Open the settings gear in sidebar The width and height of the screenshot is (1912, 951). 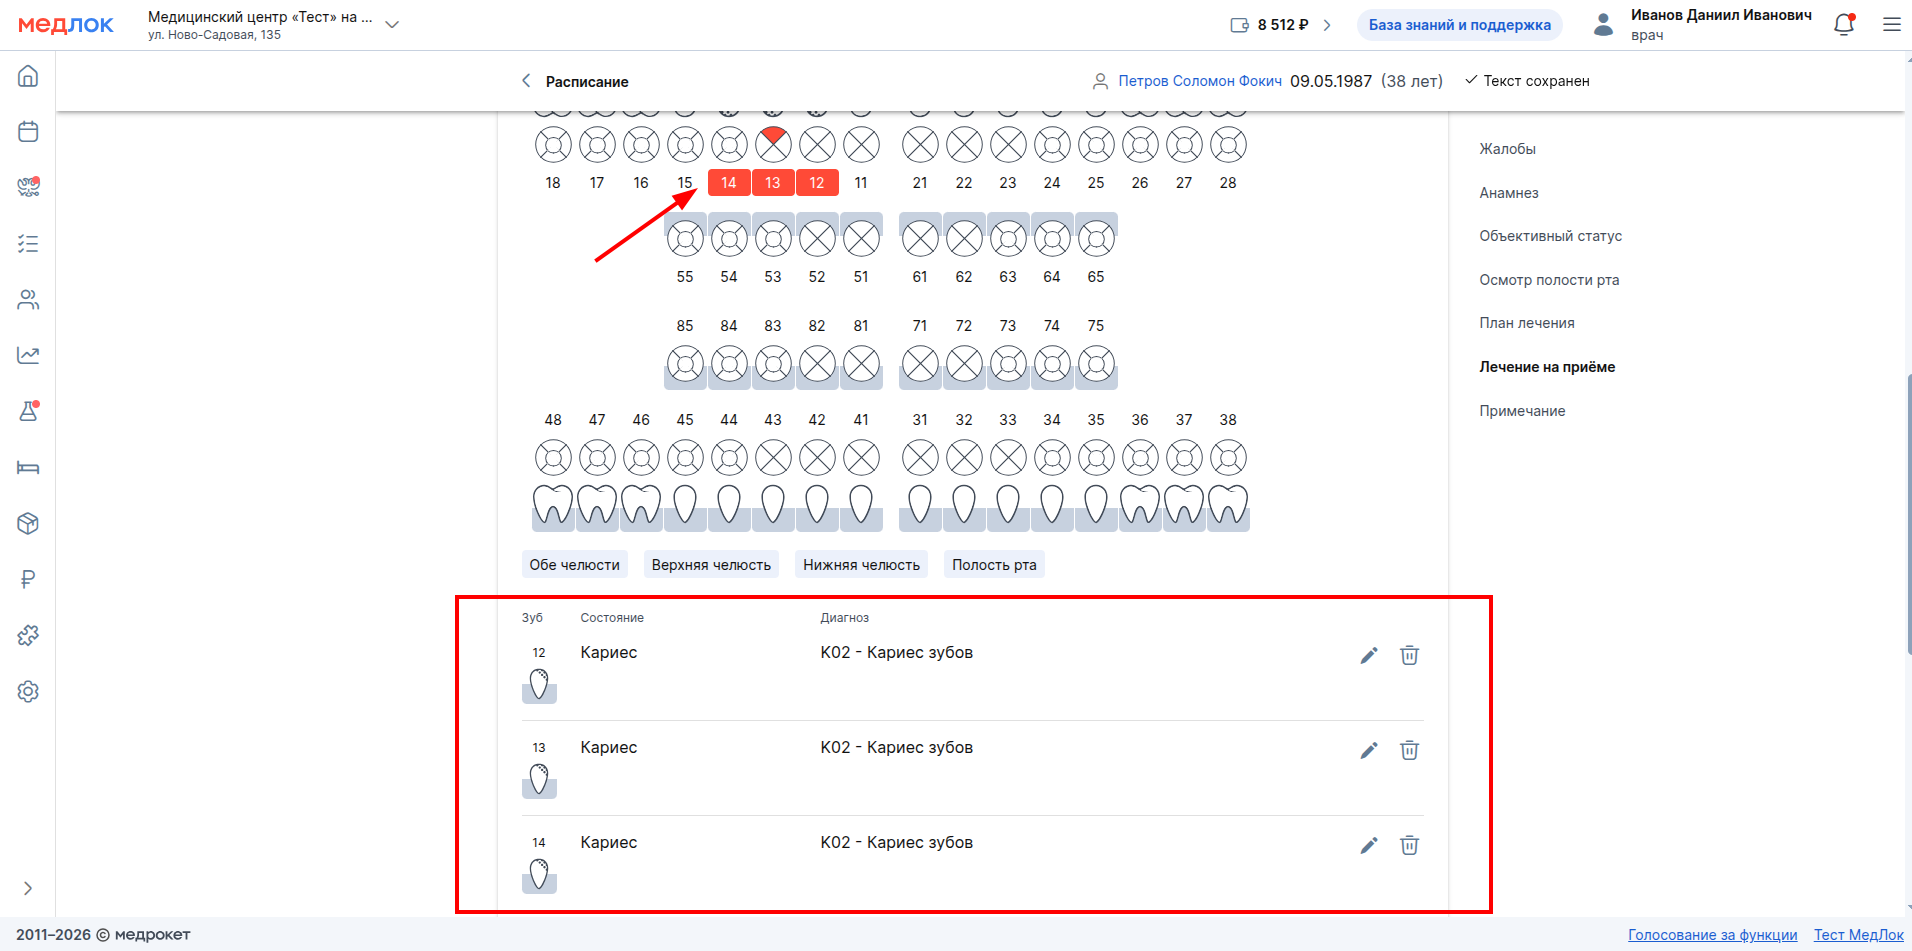click(x=28, y=691)
